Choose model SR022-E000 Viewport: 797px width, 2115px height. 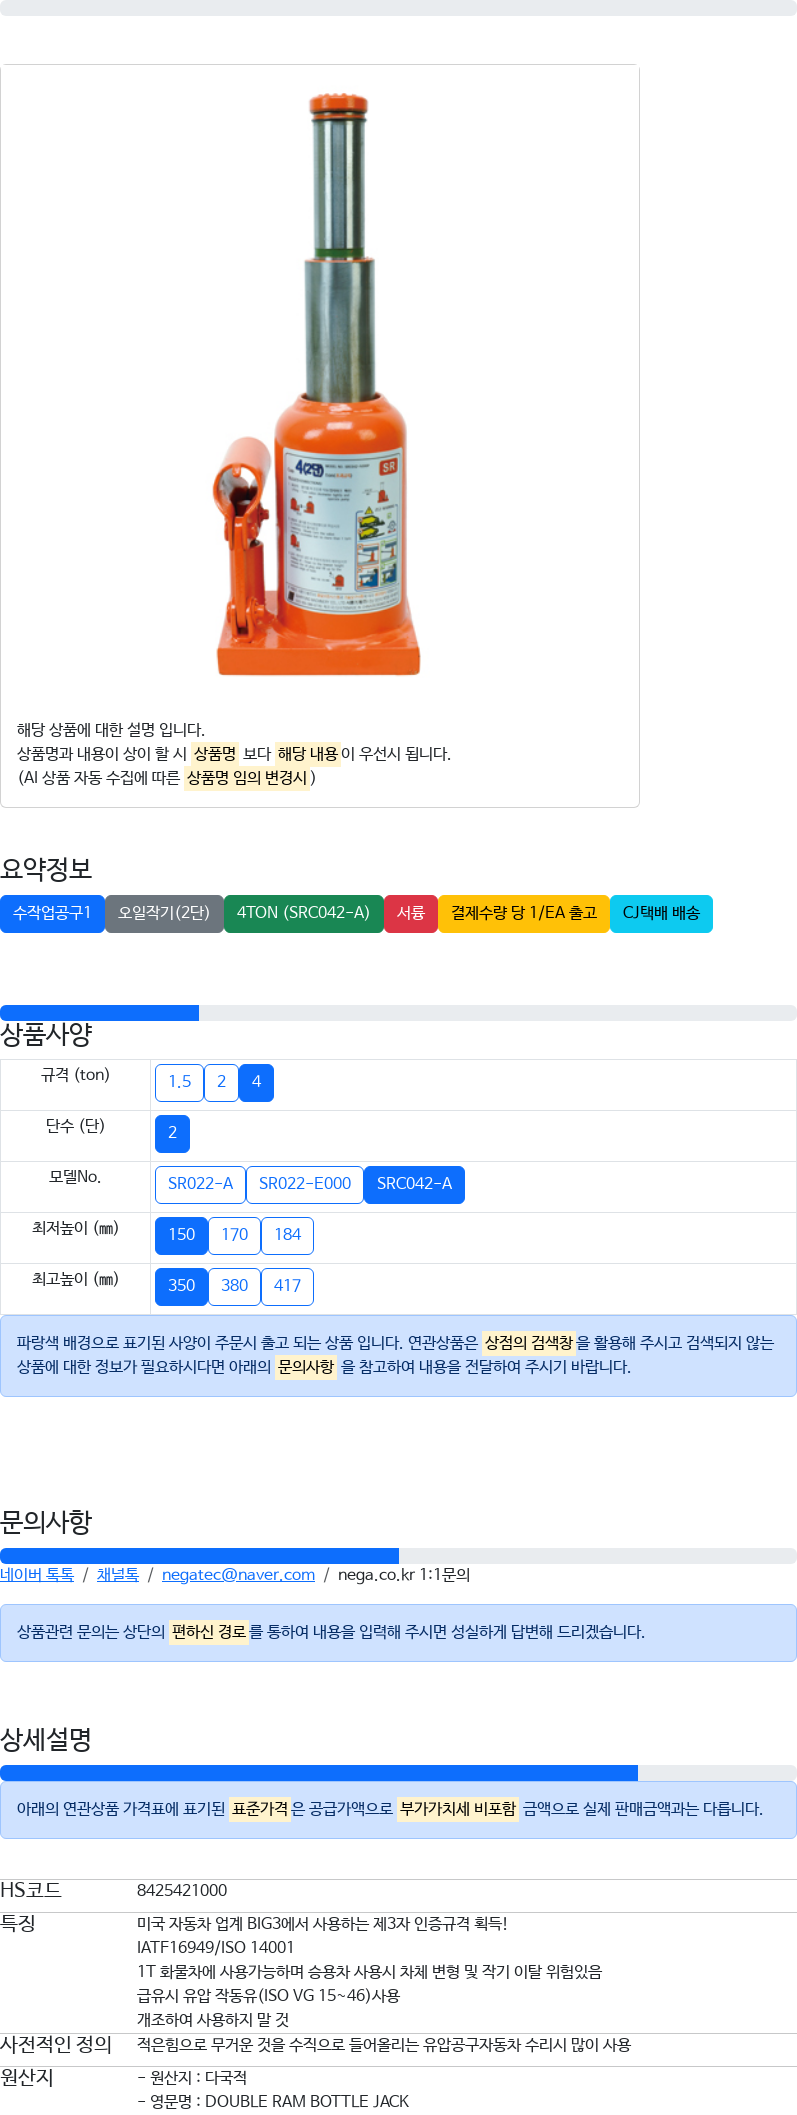(305, 1184)
